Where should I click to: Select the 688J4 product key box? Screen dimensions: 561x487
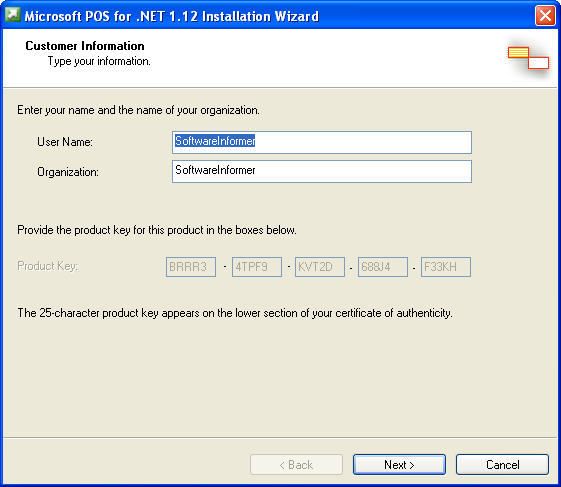[x=383, y=267]
